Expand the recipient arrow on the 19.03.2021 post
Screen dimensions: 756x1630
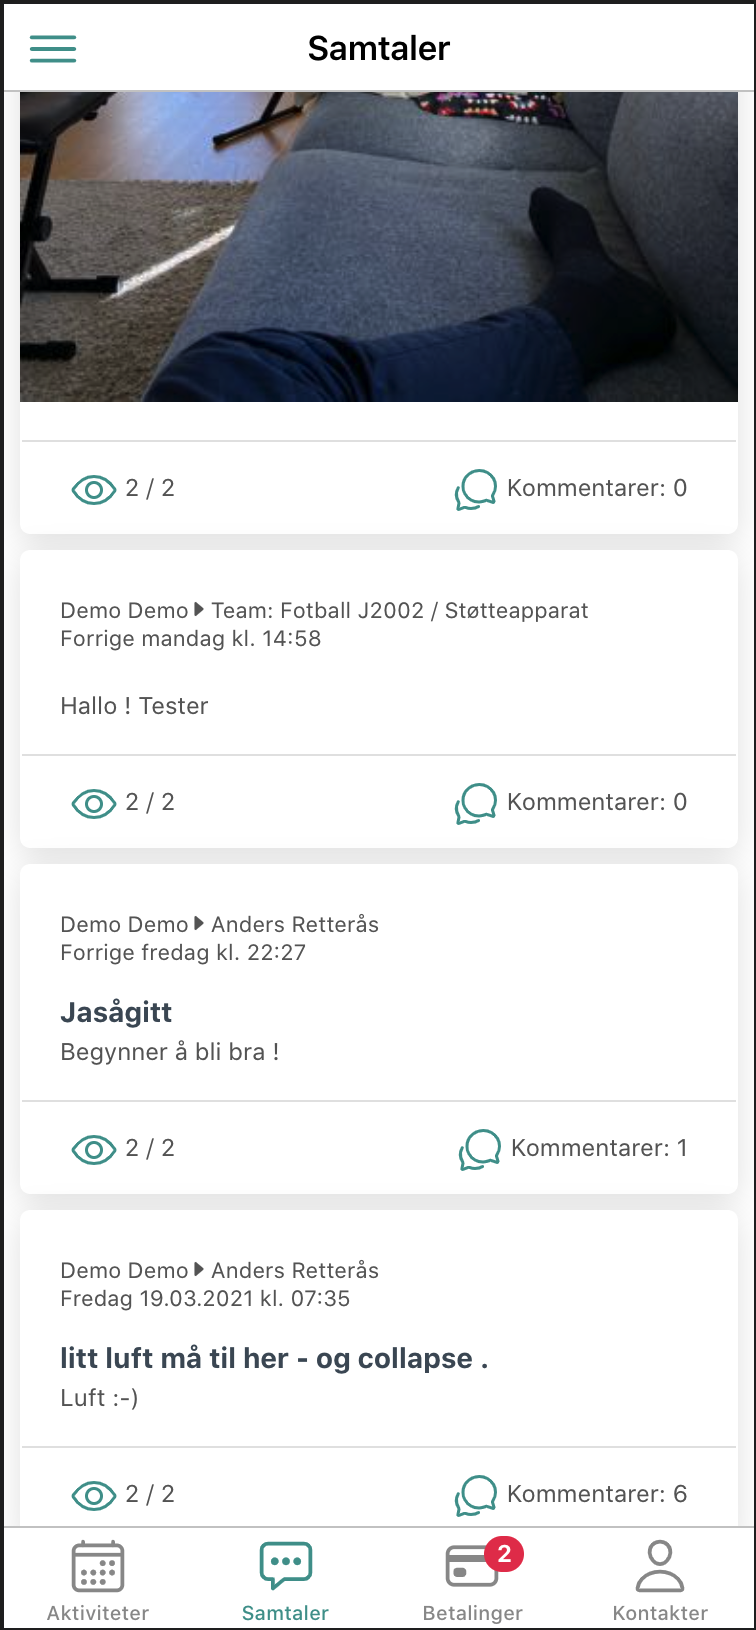pyautogui.click(x=200, y=1270)
